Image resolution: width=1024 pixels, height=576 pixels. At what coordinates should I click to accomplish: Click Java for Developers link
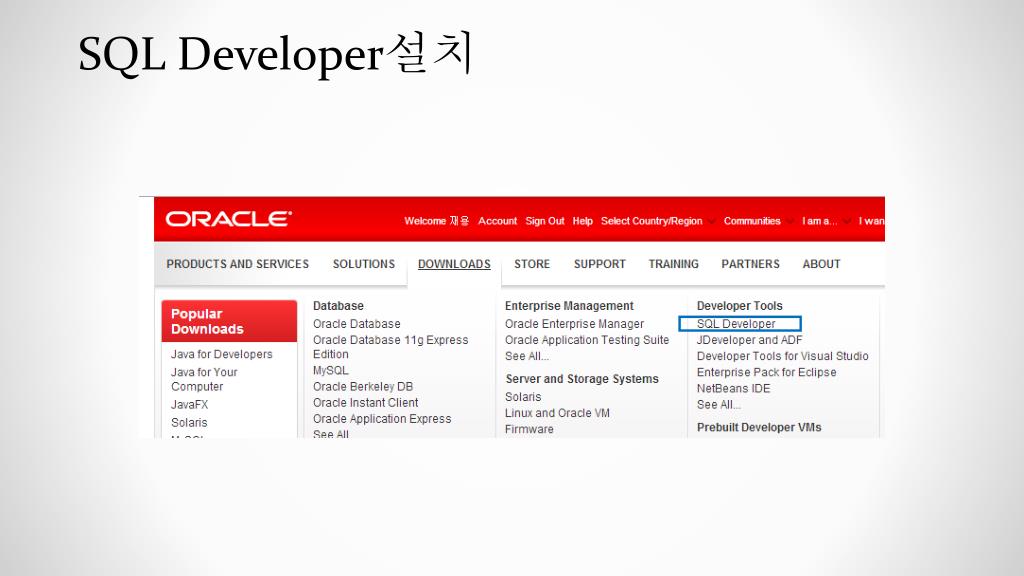[221, 354]
